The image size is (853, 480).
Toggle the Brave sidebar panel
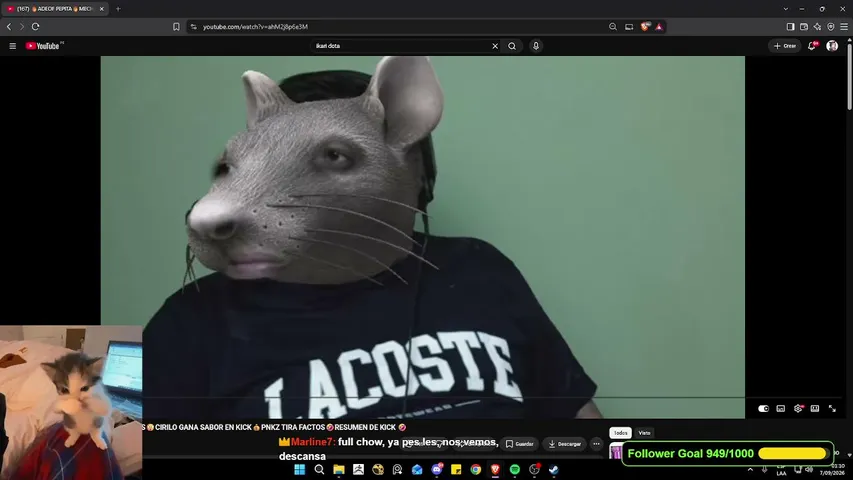pyautogui.click(x=790, y=27)
